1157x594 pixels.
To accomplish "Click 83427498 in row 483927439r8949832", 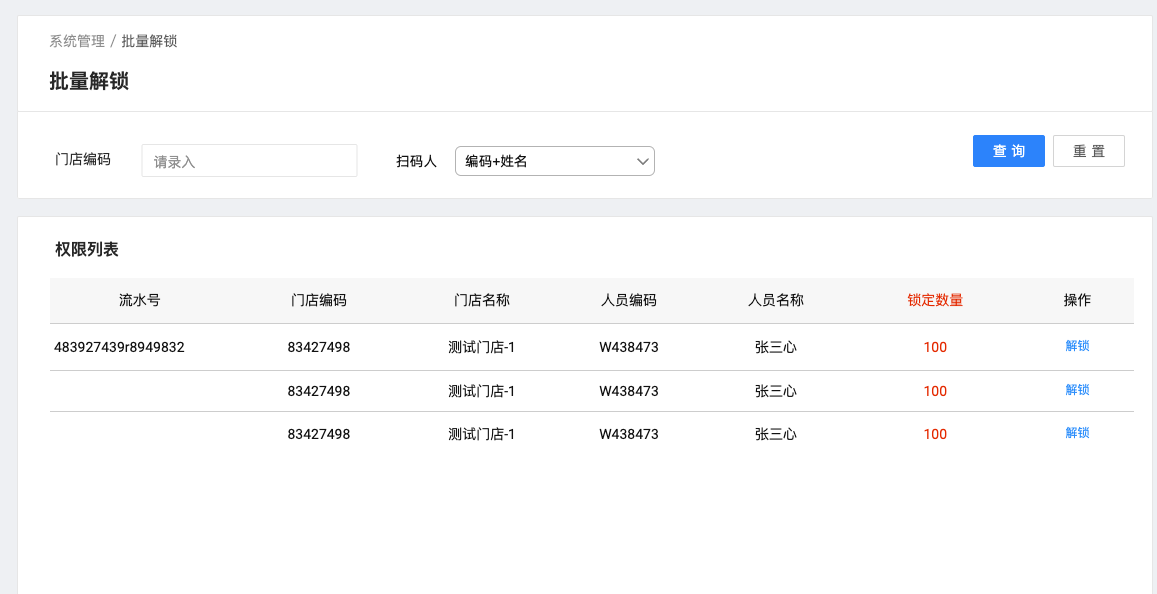I will 319,348.
